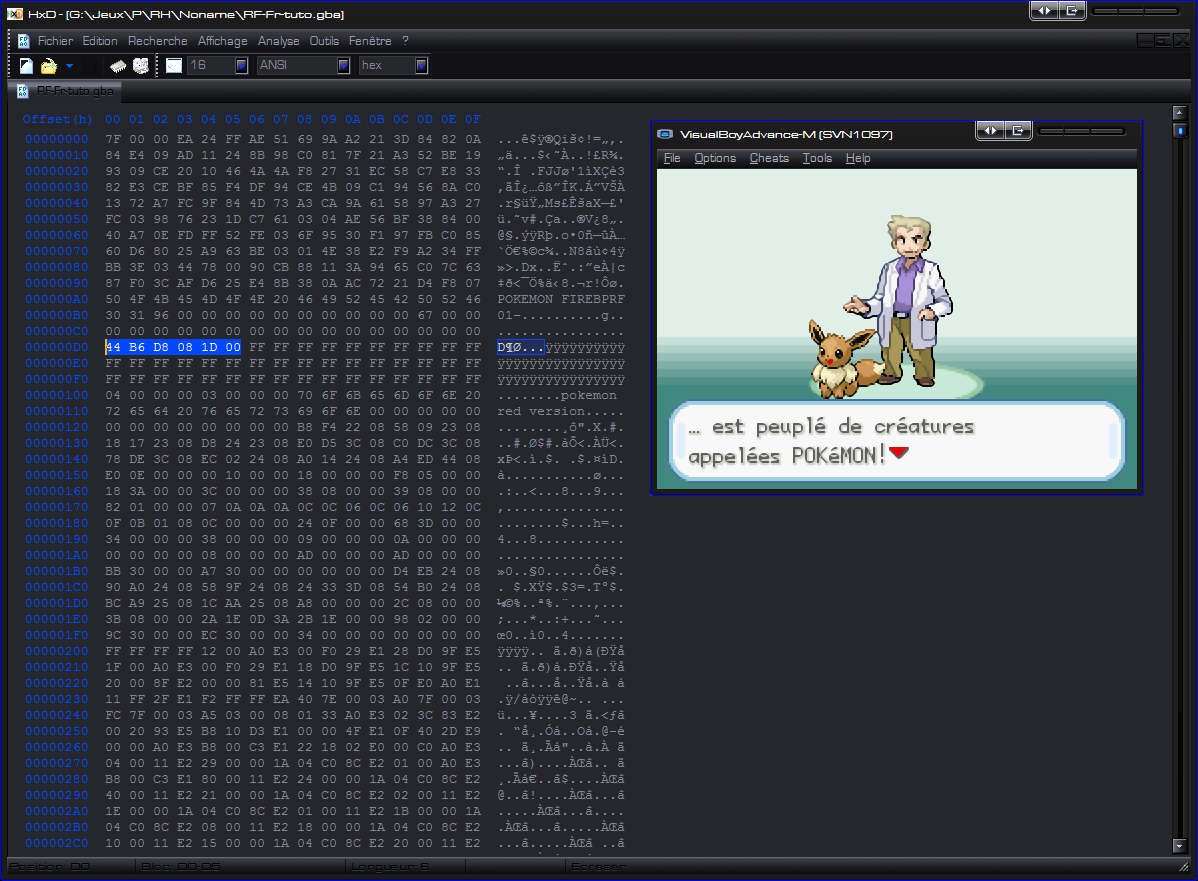Click into the 16 bytes-per-row field

click(x=211, y=66)
